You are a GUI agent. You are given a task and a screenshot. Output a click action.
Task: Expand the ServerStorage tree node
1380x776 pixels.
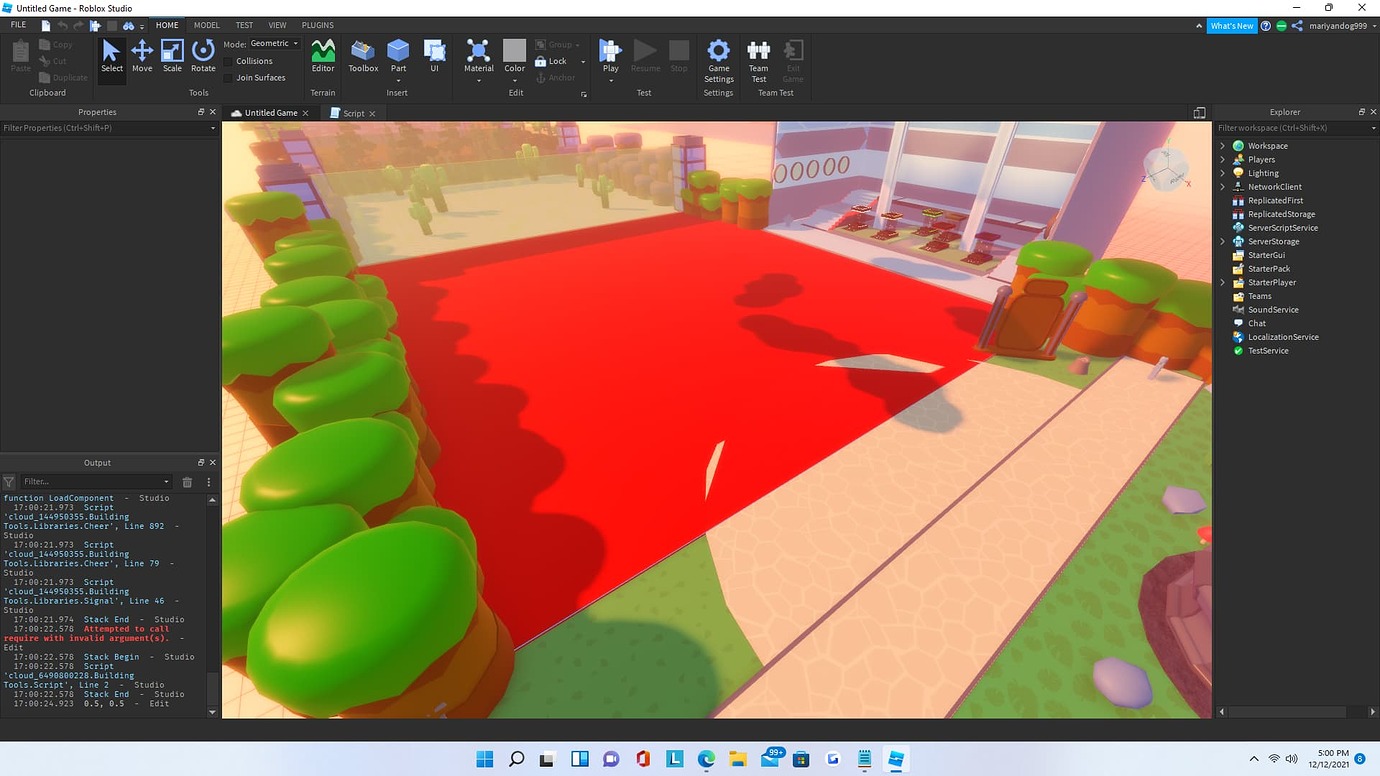[x=1223, y=242]
